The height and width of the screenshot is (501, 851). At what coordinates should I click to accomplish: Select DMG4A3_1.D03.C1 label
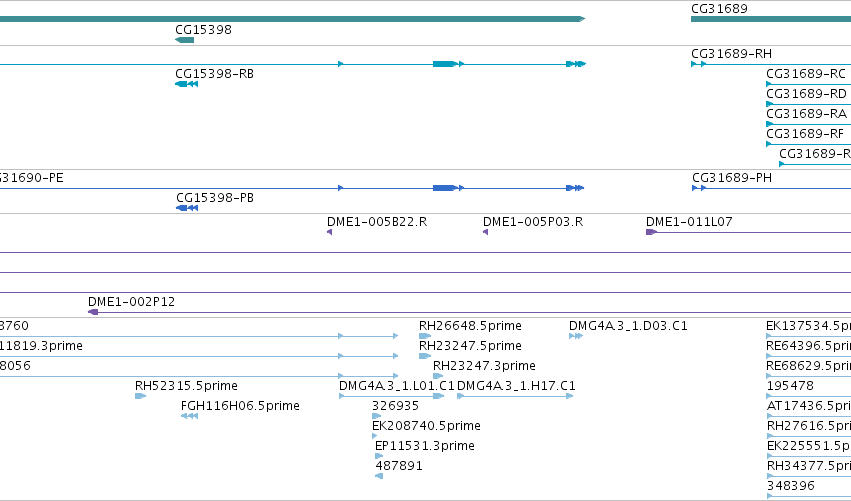[x=628, y=326]
